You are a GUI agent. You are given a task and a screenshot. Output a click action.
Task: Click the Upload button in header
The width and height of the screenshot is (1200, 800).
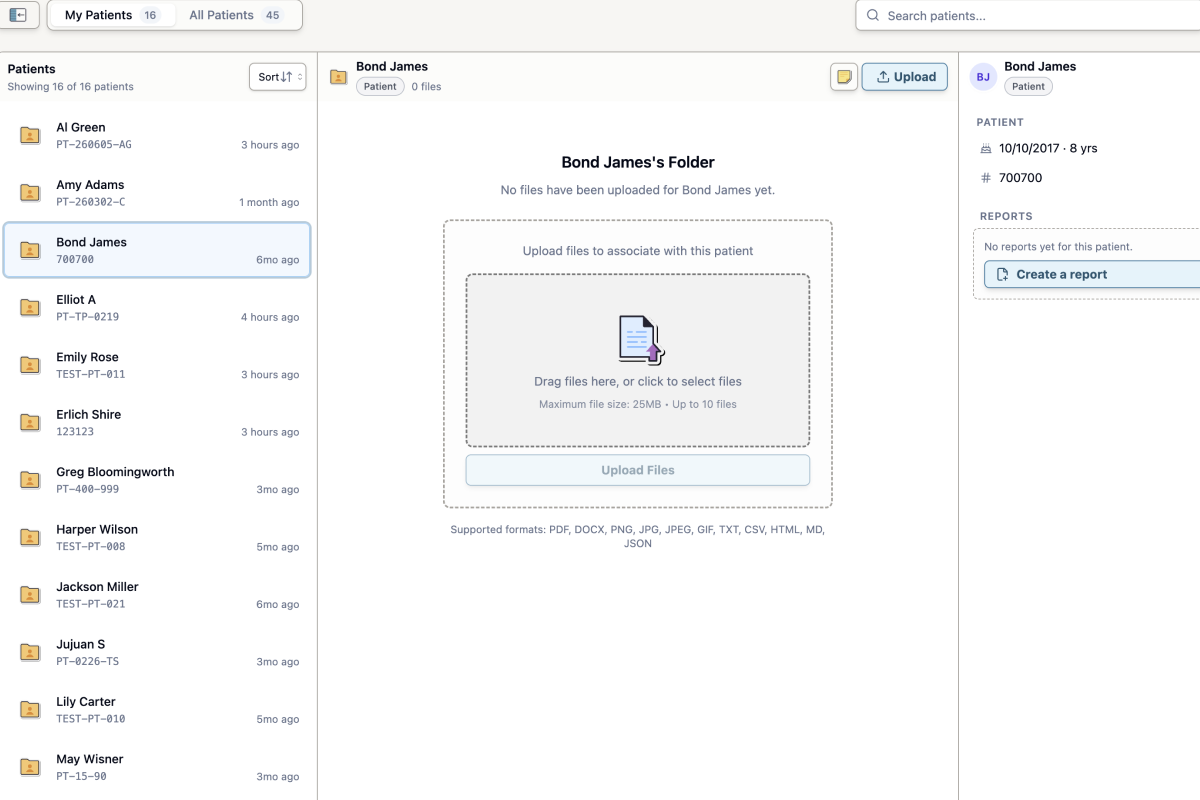[x=905, y=77]
